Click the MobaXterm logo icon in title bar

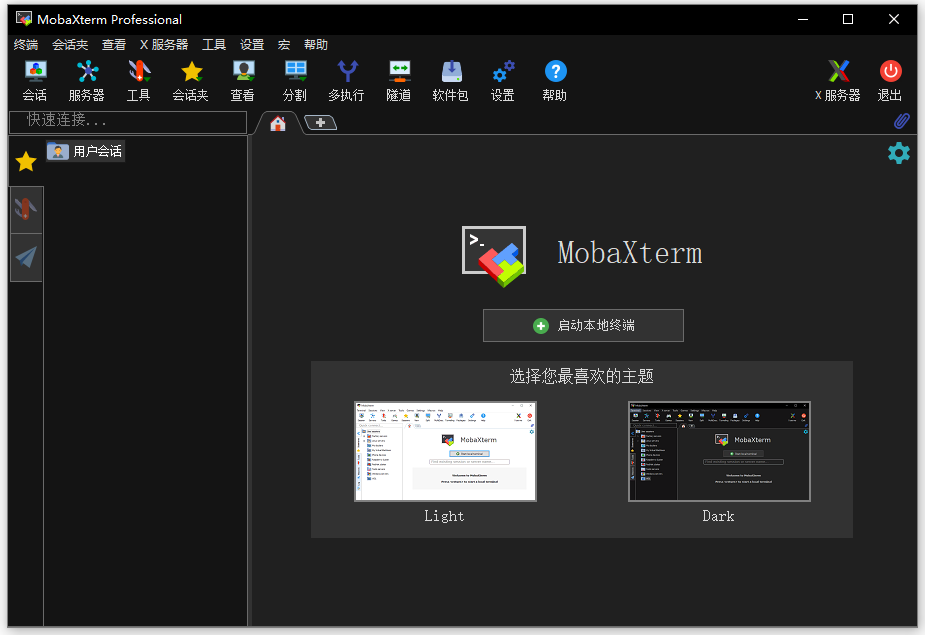pos(24,19)
